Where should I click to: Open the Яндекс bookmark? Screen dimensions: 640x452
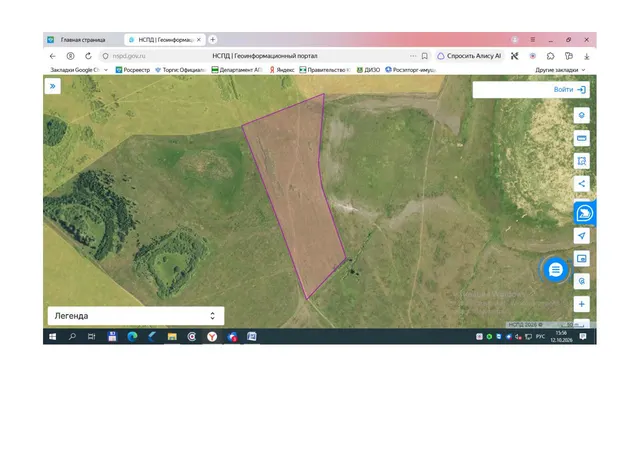pos(282,70)
